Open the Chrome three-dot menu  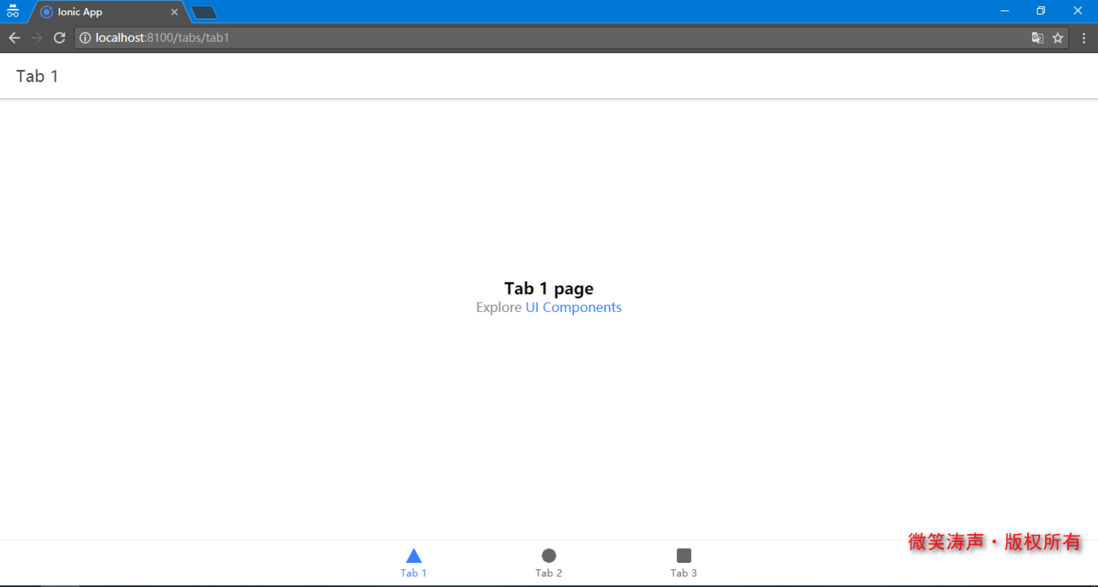pos(1084,38)
